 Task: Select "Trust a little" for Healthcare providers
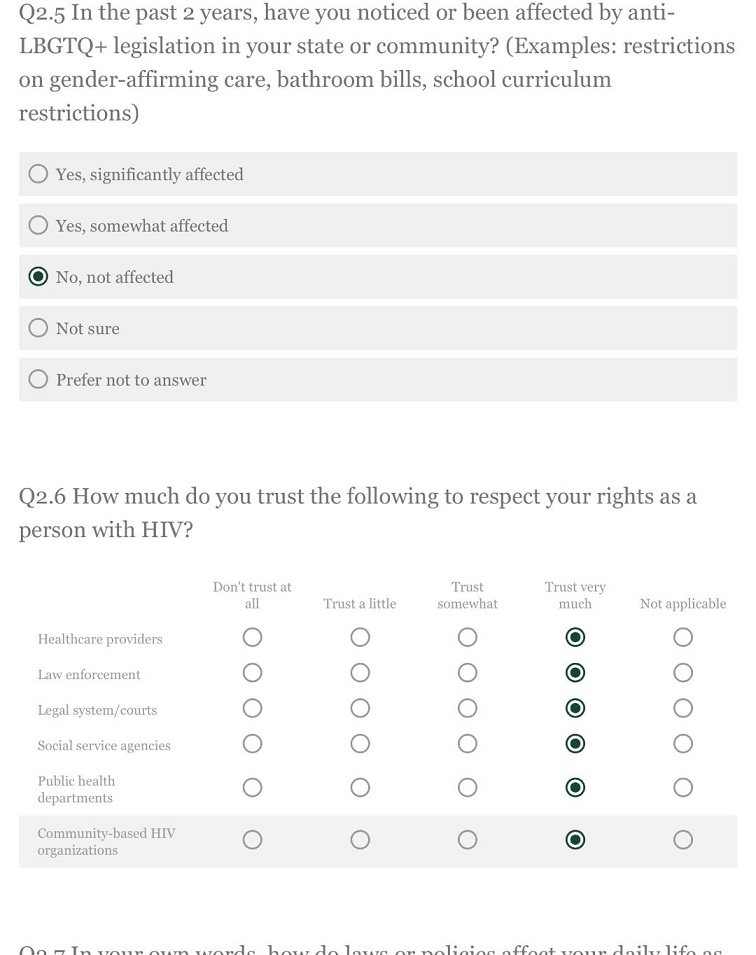[x=360, y=636]
